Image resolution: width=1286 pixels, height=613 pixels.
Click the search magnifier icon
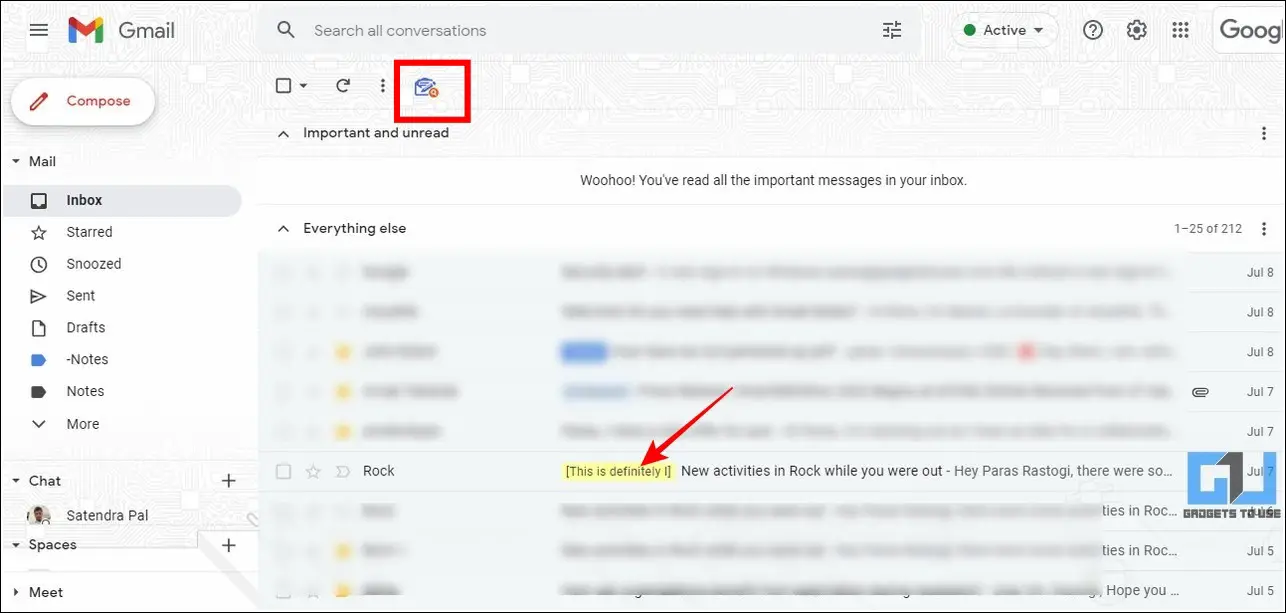click(286, 30)
